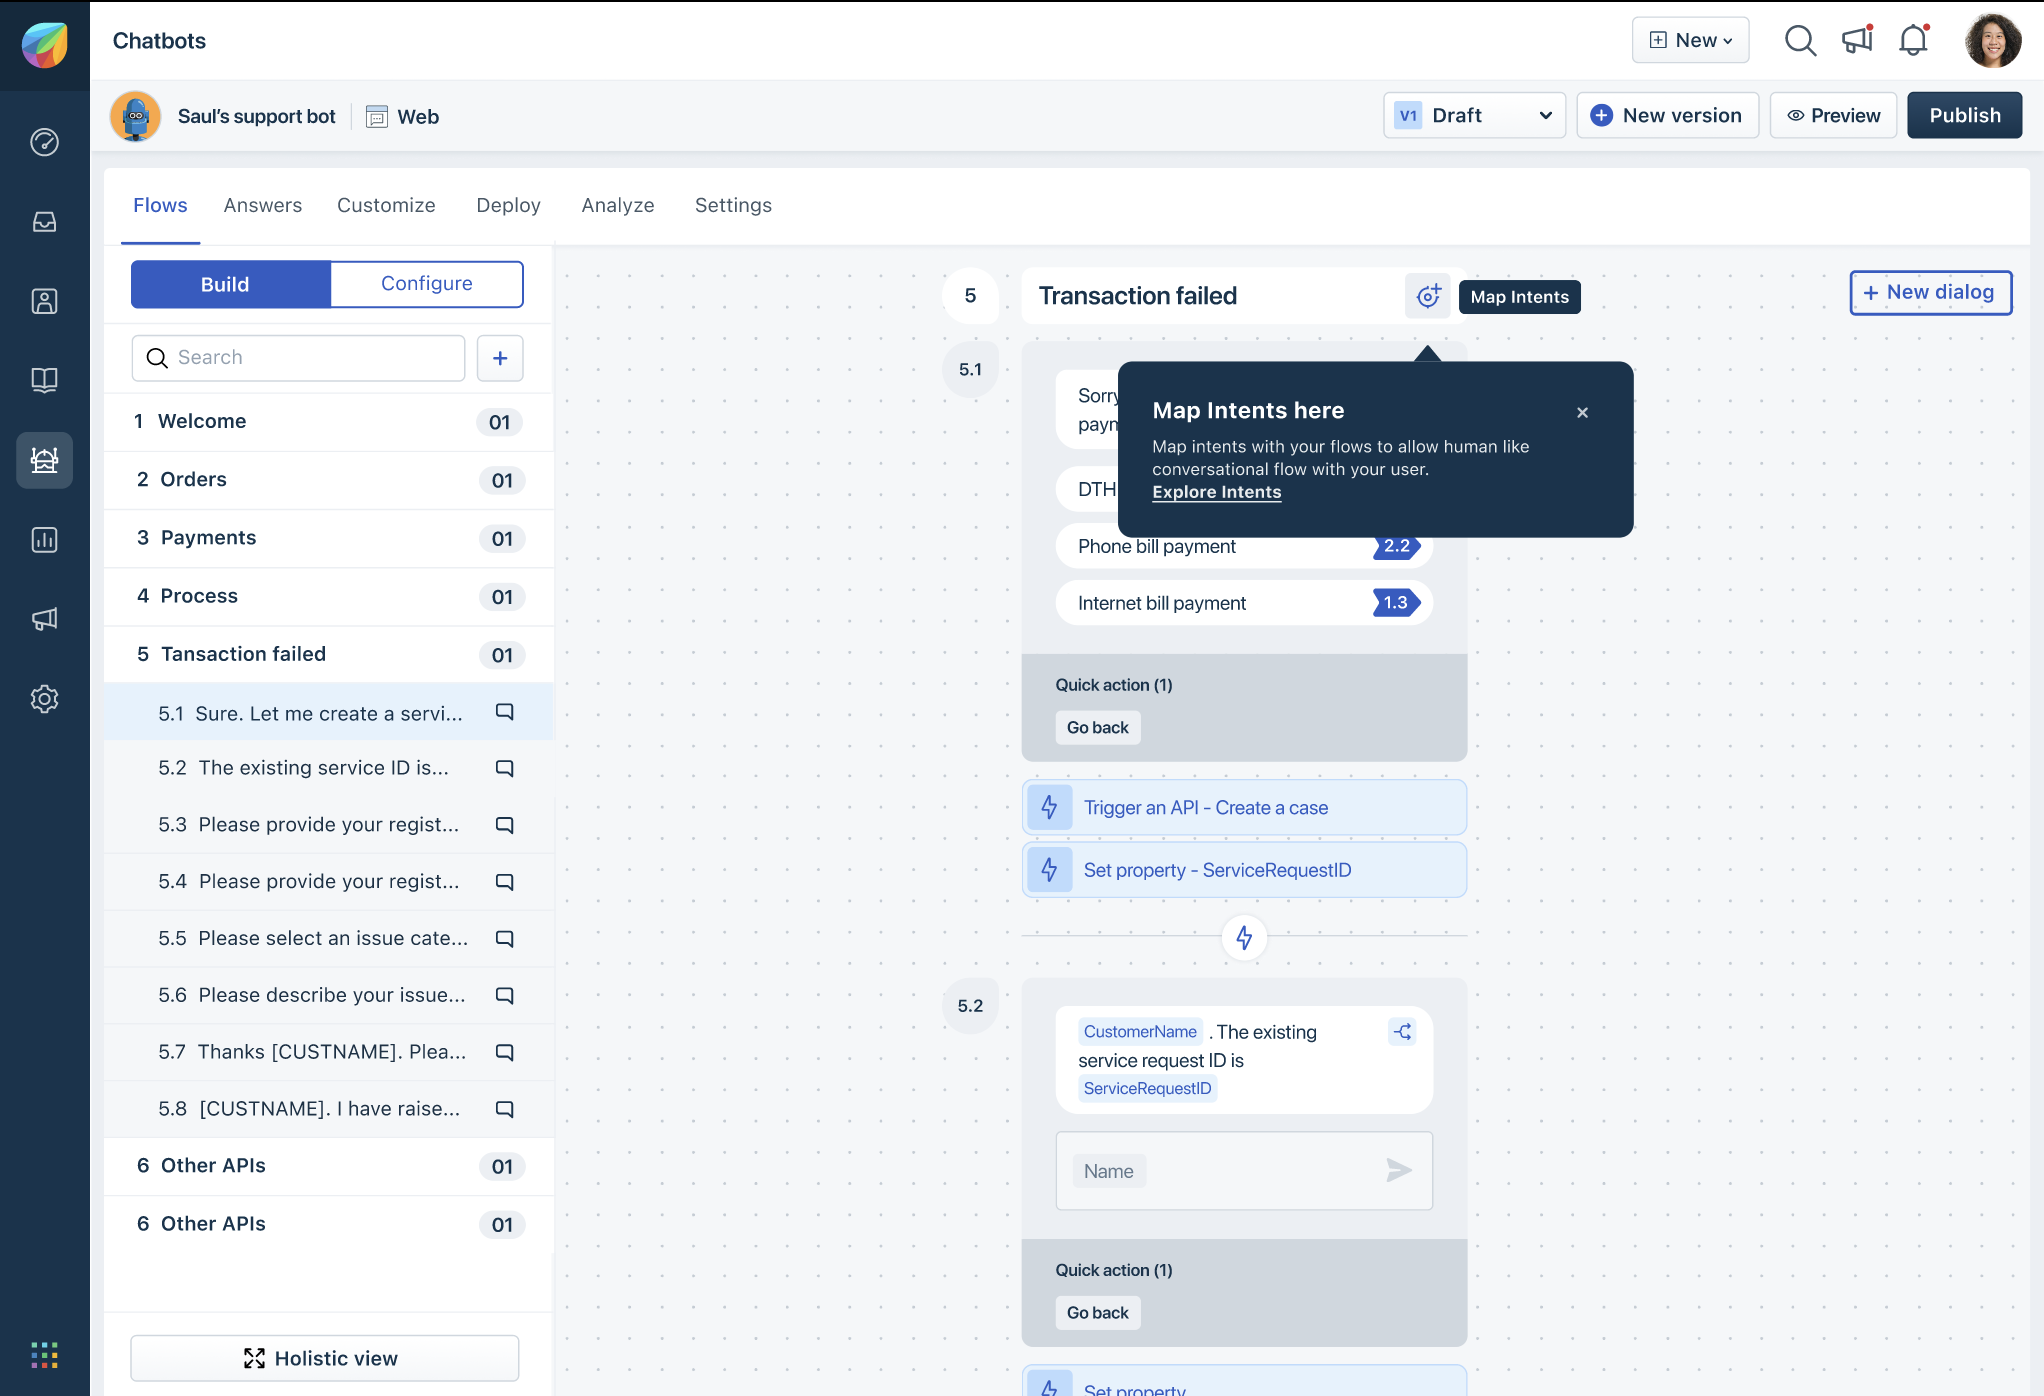This screenshot has height=1396, width=2044.
Task: Click the Publish button
Action: coord(1964,116)
